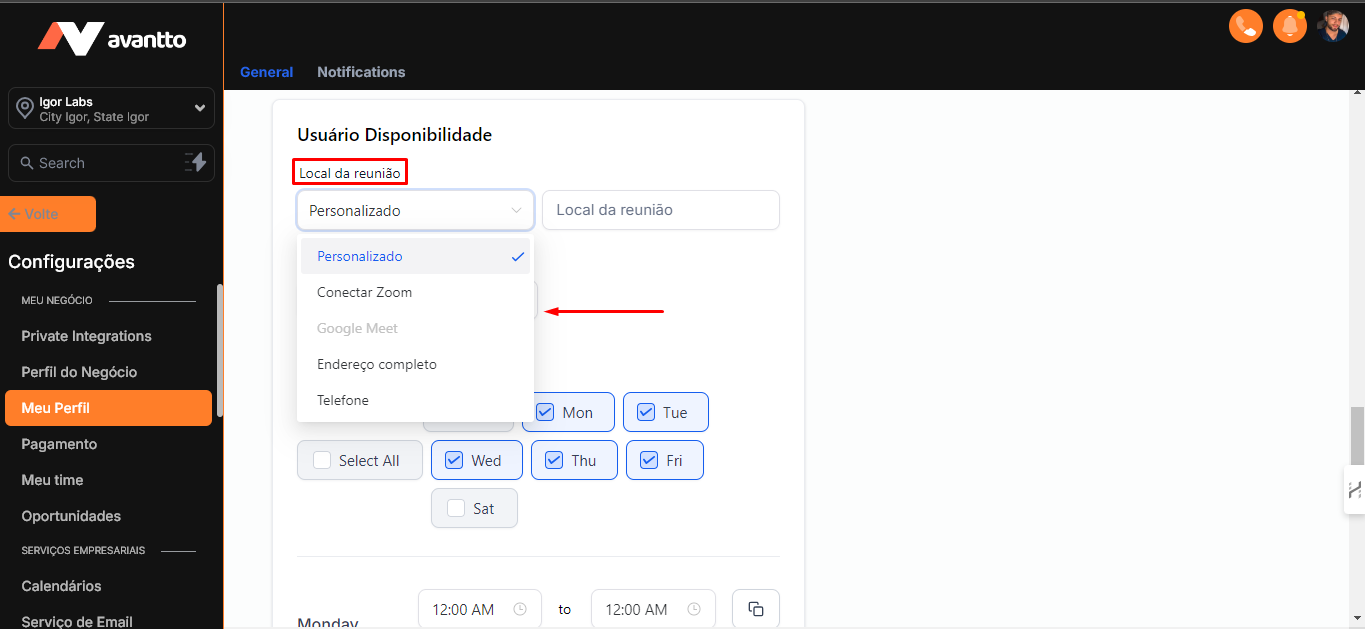Click the lightning quick-actions icon in search

[195, 163]
